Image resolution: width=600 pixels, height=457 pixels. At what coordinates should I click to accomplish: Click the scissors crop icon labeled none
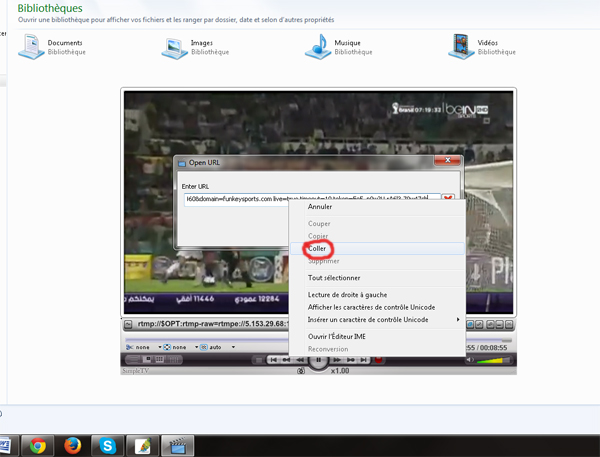(x=130, y=347)
